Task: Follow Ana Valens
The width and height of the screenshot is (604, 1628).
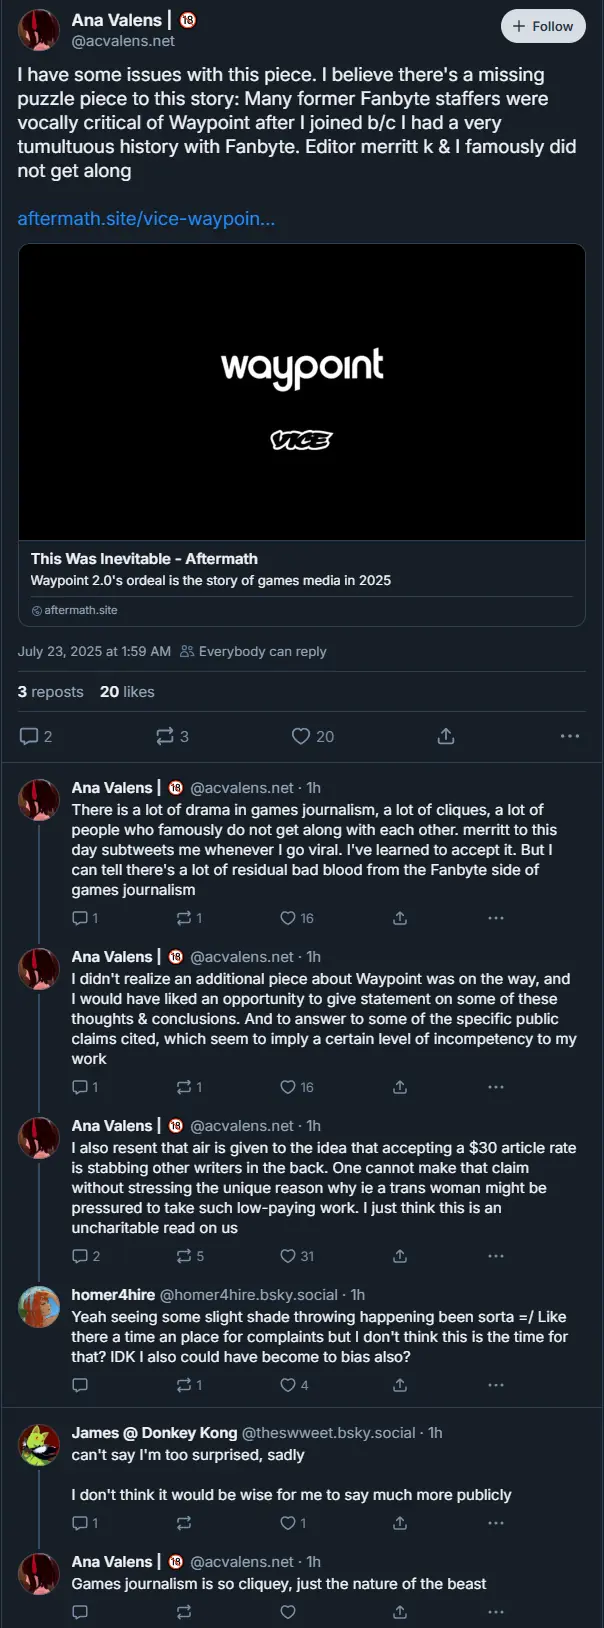Action: coord(543,27)
